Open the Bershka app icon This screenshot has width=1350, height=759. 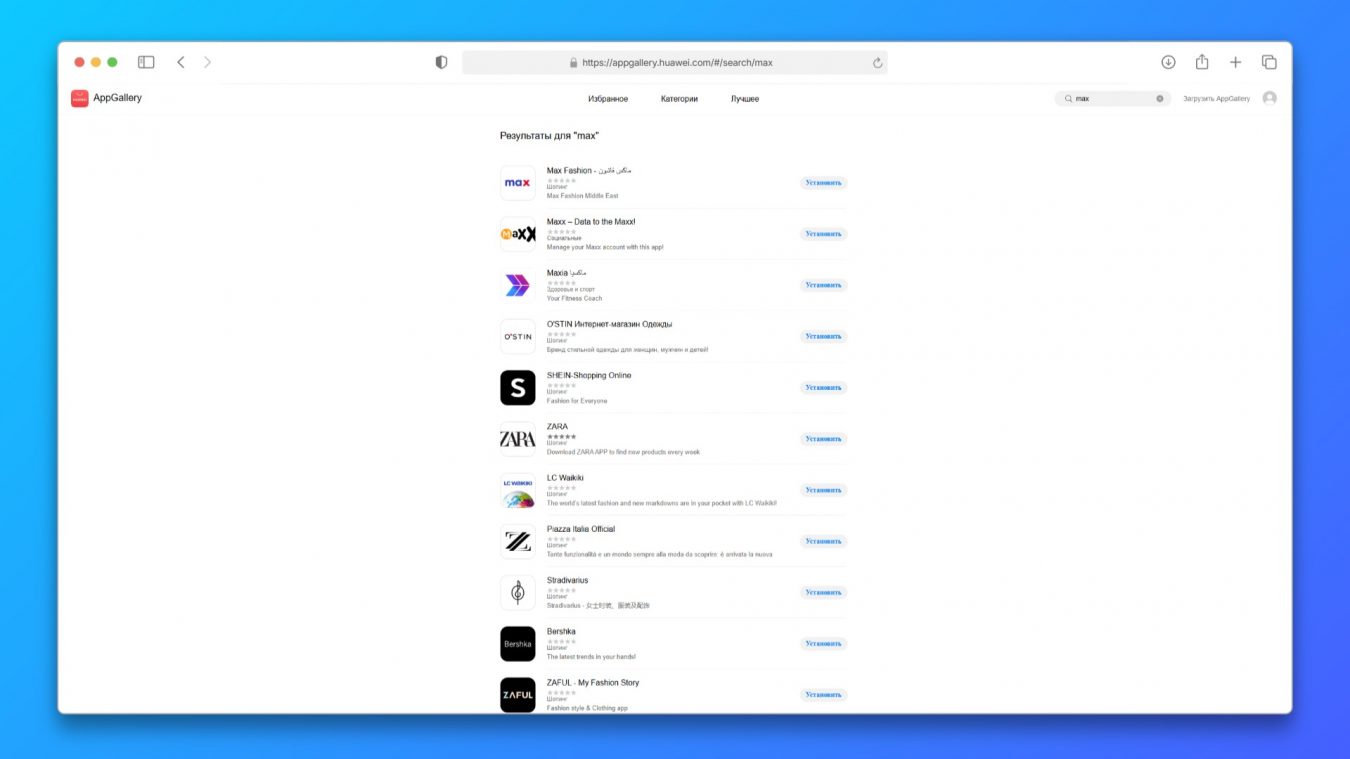pyautogui.click(x=518, y=644)
